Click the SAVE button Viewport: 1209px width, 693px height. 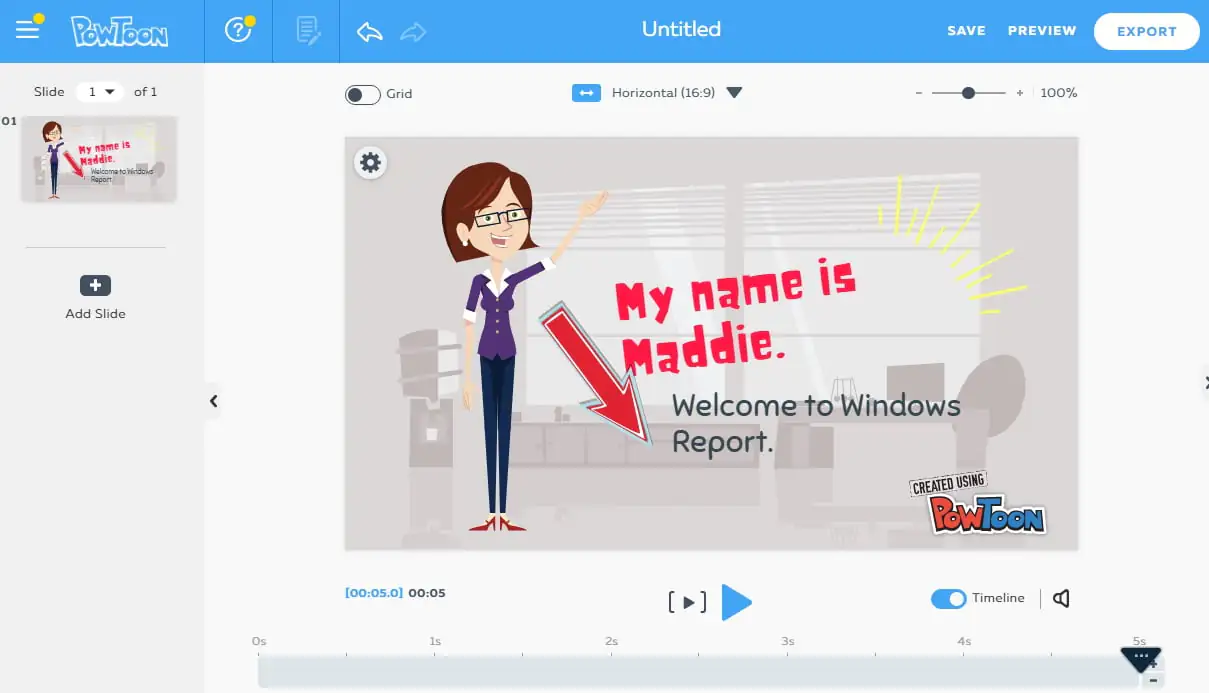click(966, 31)
